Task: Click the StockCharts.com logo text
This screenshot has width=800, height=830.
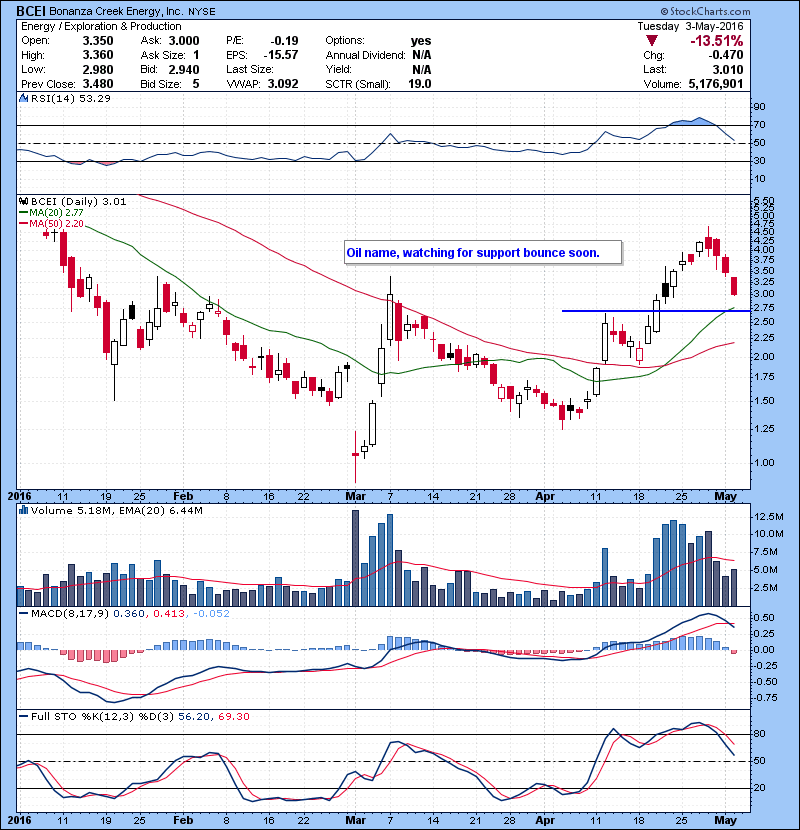Action: (705, 11)
